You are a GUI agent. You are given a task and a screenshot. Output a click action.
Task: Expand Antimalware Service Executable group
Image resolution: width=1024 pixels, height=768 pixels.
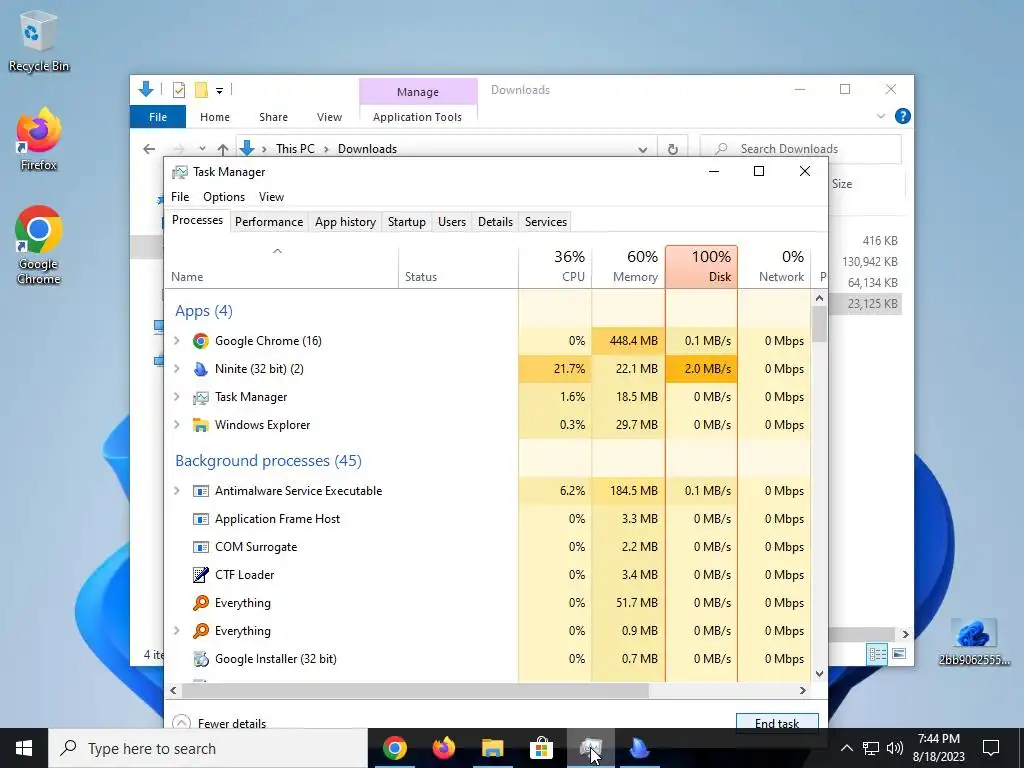(x=176, y=491)
